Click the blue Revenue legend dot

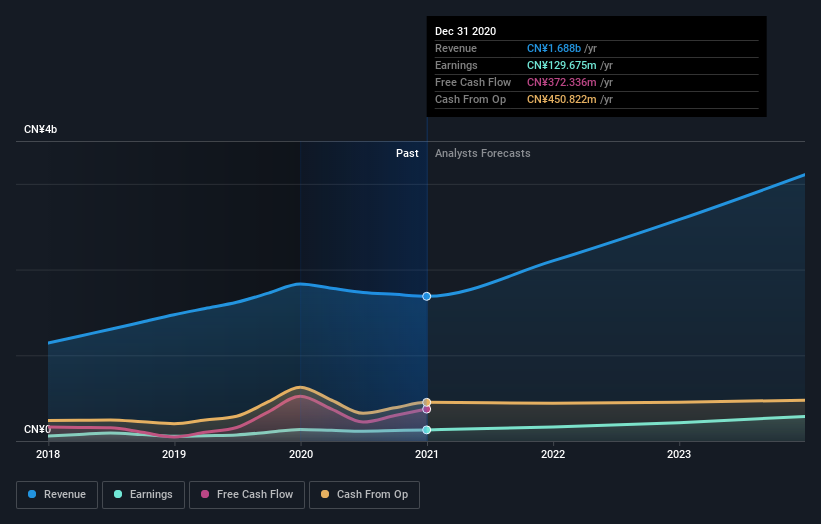coord(32,494)
